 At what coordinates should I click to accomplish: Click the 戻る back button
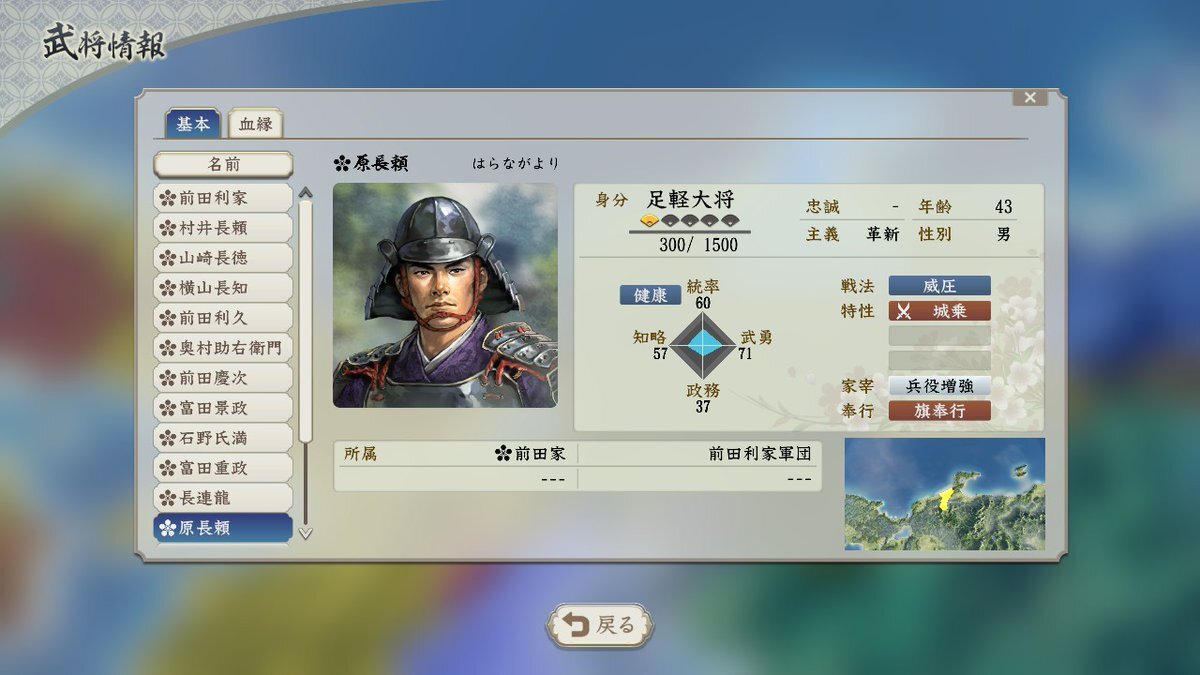click(x=600, y=626)
